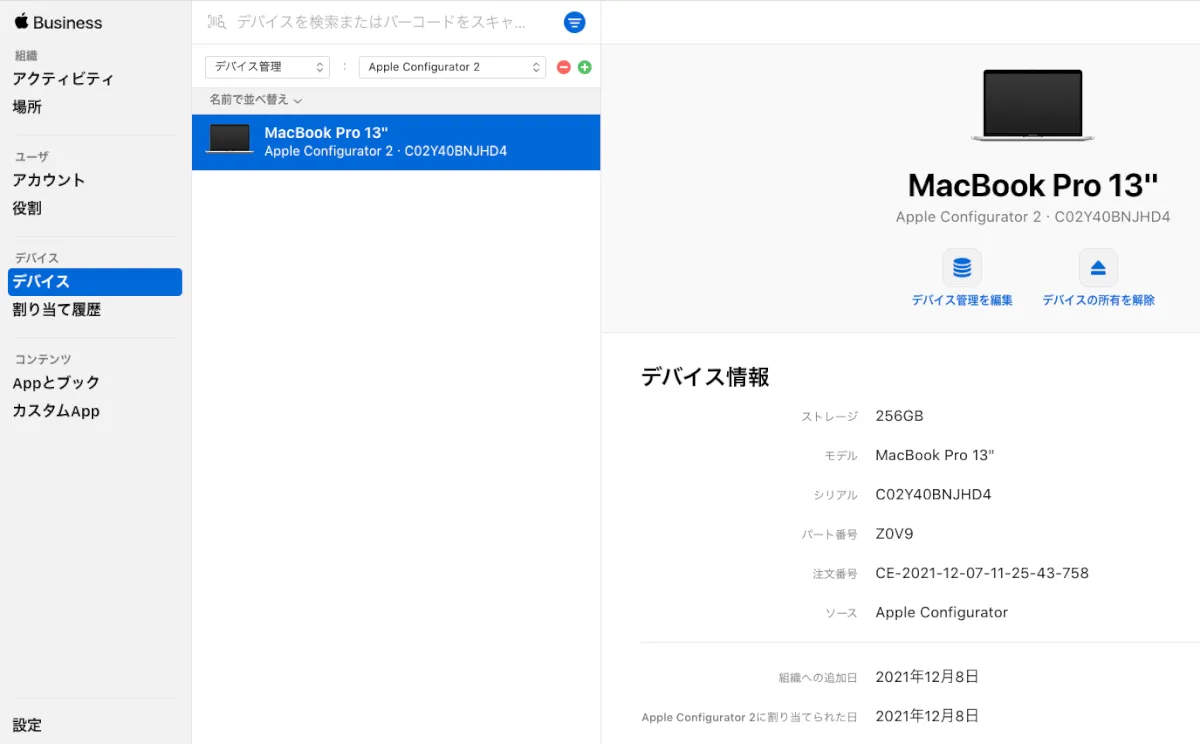This screenshot has height=744, width=1200.
Task: Select the MacBook Pro 13" list row
Action: [396, 142]
